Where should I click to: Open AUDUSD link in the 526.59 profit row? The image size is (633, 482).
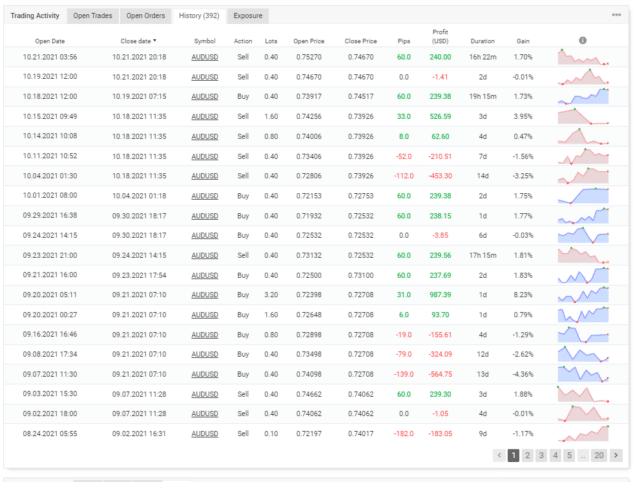coord(205,117)
